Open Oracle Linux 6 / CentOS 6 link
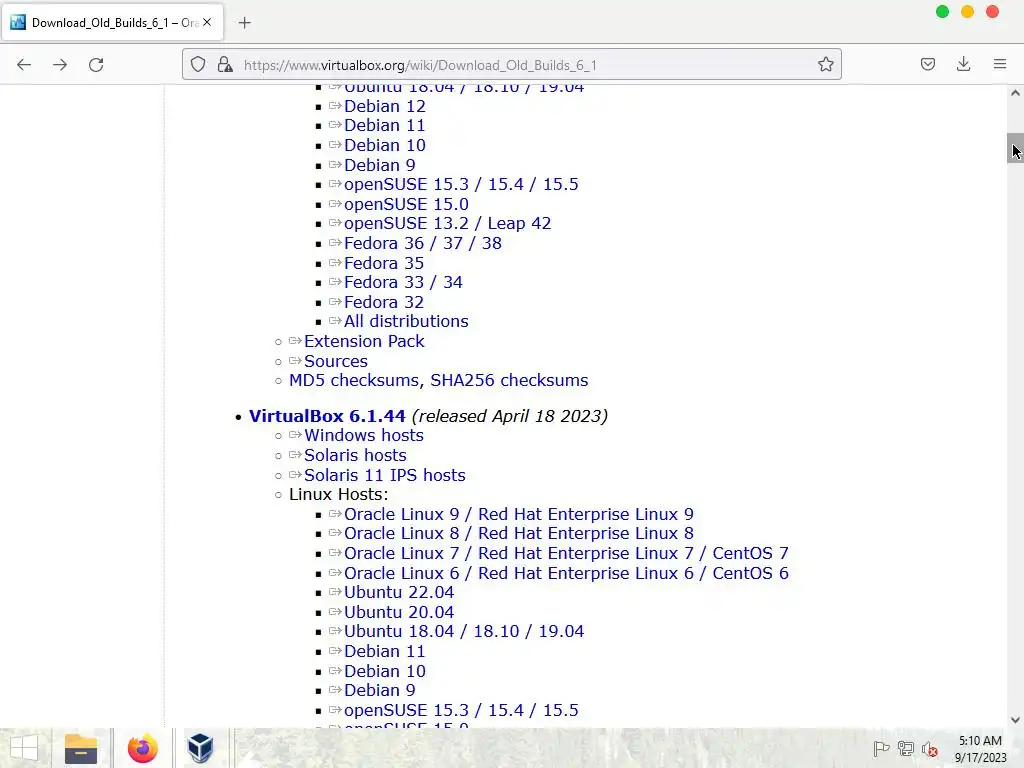This screenshot has height=768, width=1024. (x=566, y=573)
